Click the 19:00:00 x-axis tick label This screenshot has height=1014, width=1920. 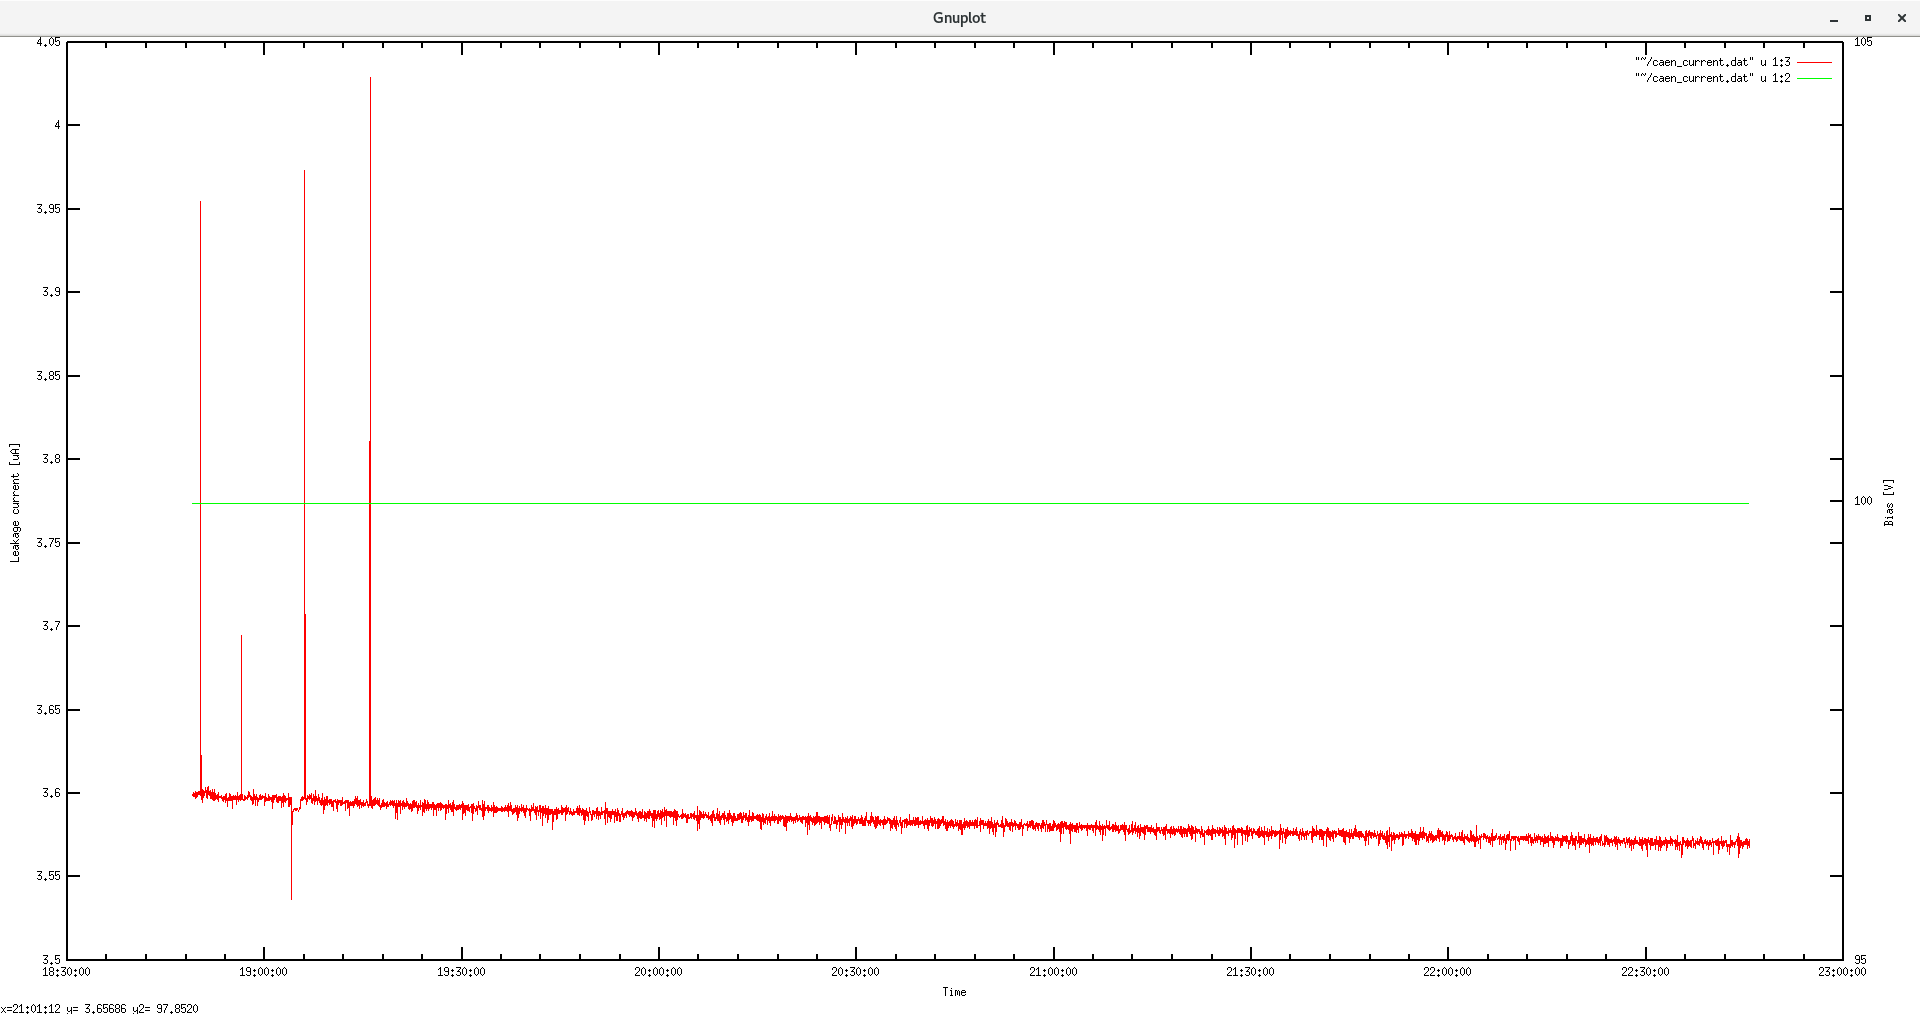pyautogui.click(x=264, y=972)
